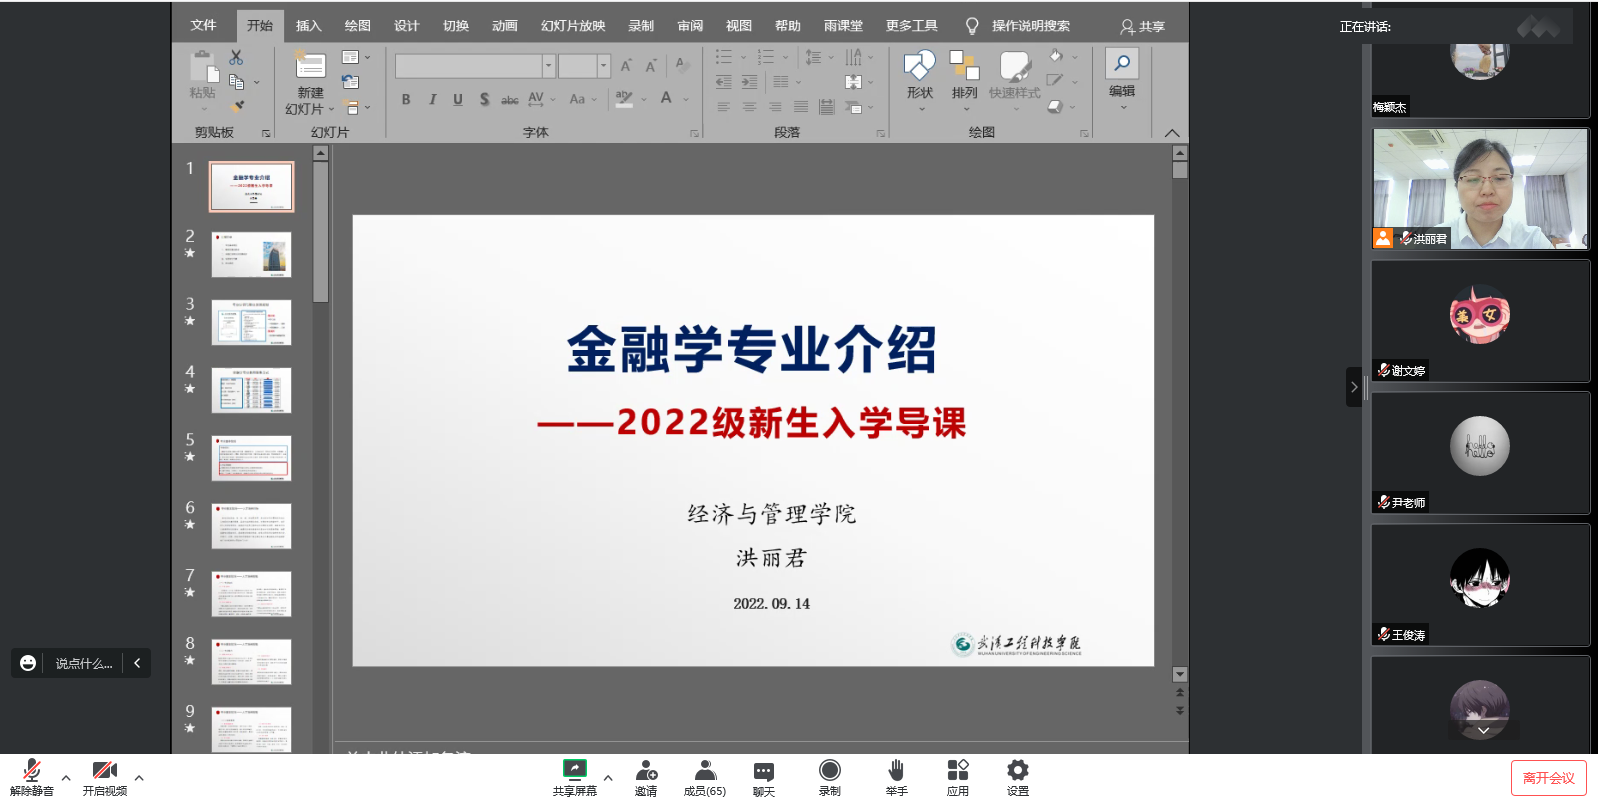Open members list (65)

click(705, 777)
